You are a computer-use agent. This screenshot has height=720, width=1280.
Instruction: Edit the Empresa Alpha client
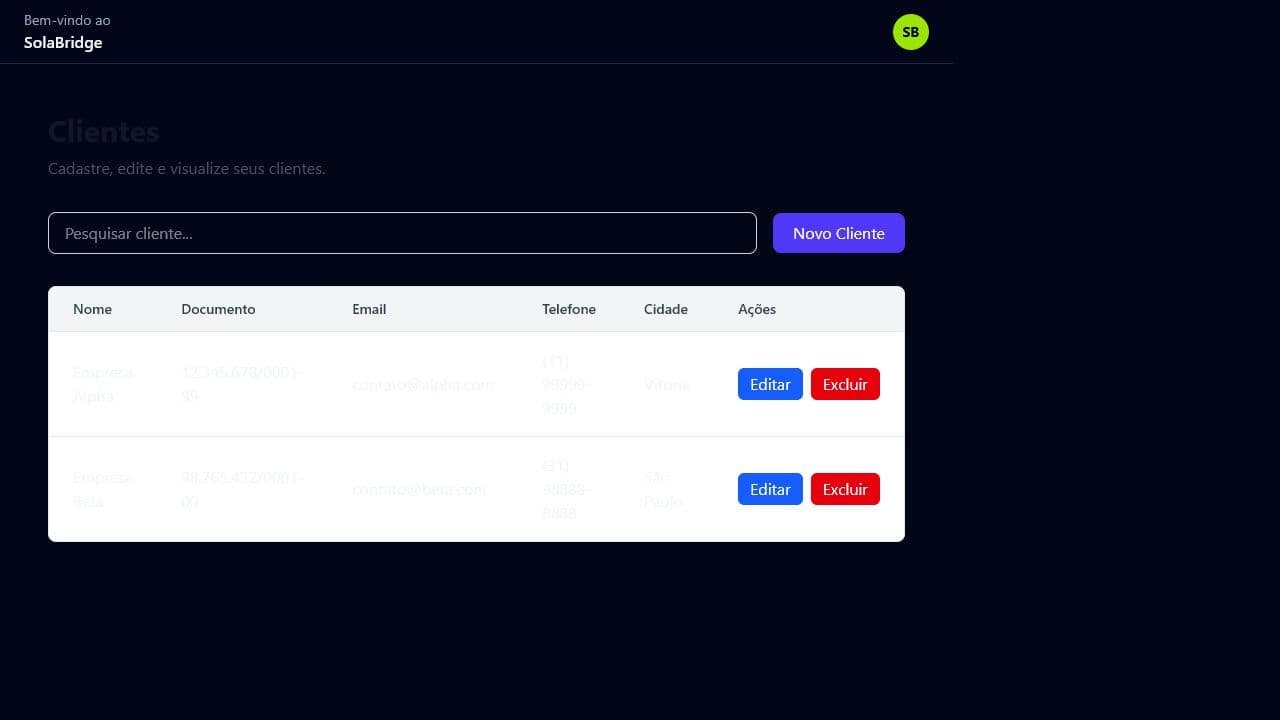(770, 384)
